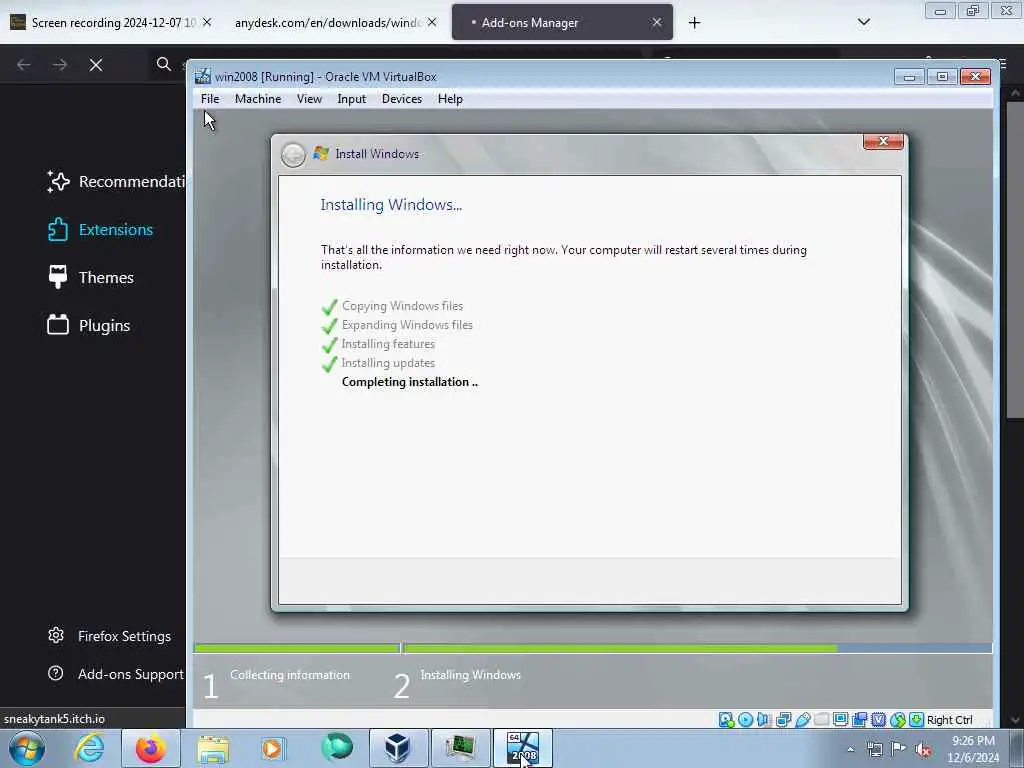1024x768 pixels.
Task: Open the Extensions category in Add-ons Manager
Action: pos(100,230)
